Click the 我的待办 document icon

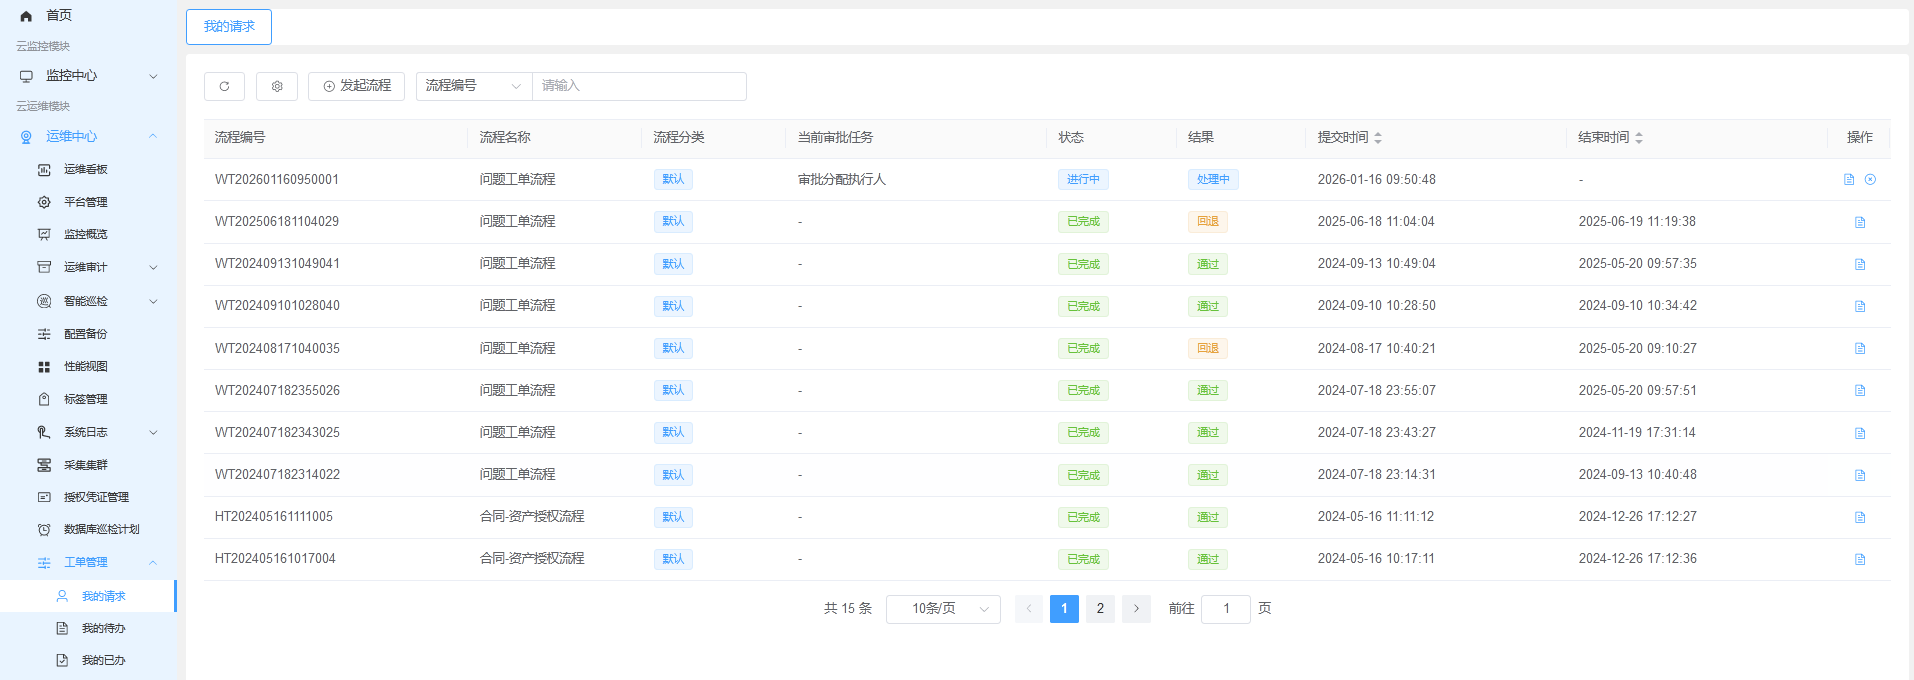point(62,628)
